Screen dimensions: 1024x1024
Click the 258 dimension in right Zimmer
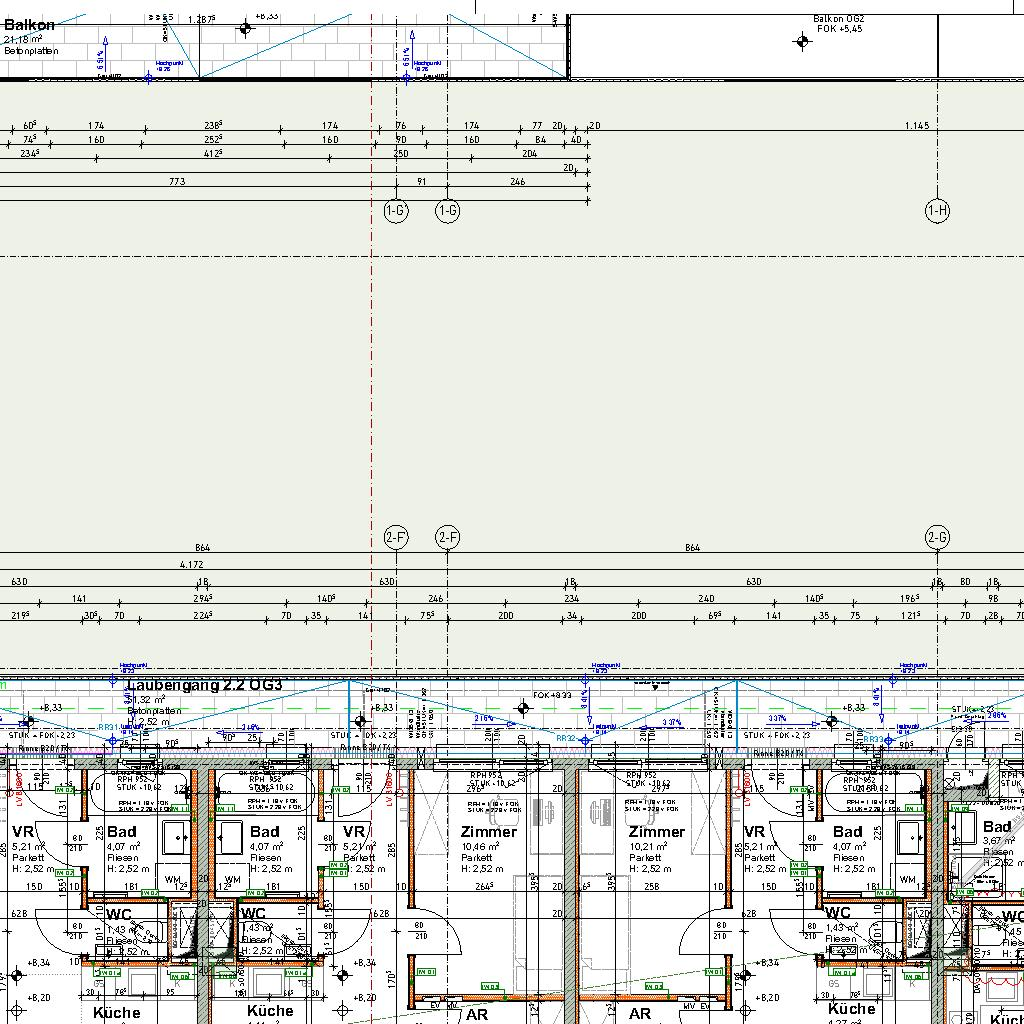pyautogui.click(x=651, y=887)
